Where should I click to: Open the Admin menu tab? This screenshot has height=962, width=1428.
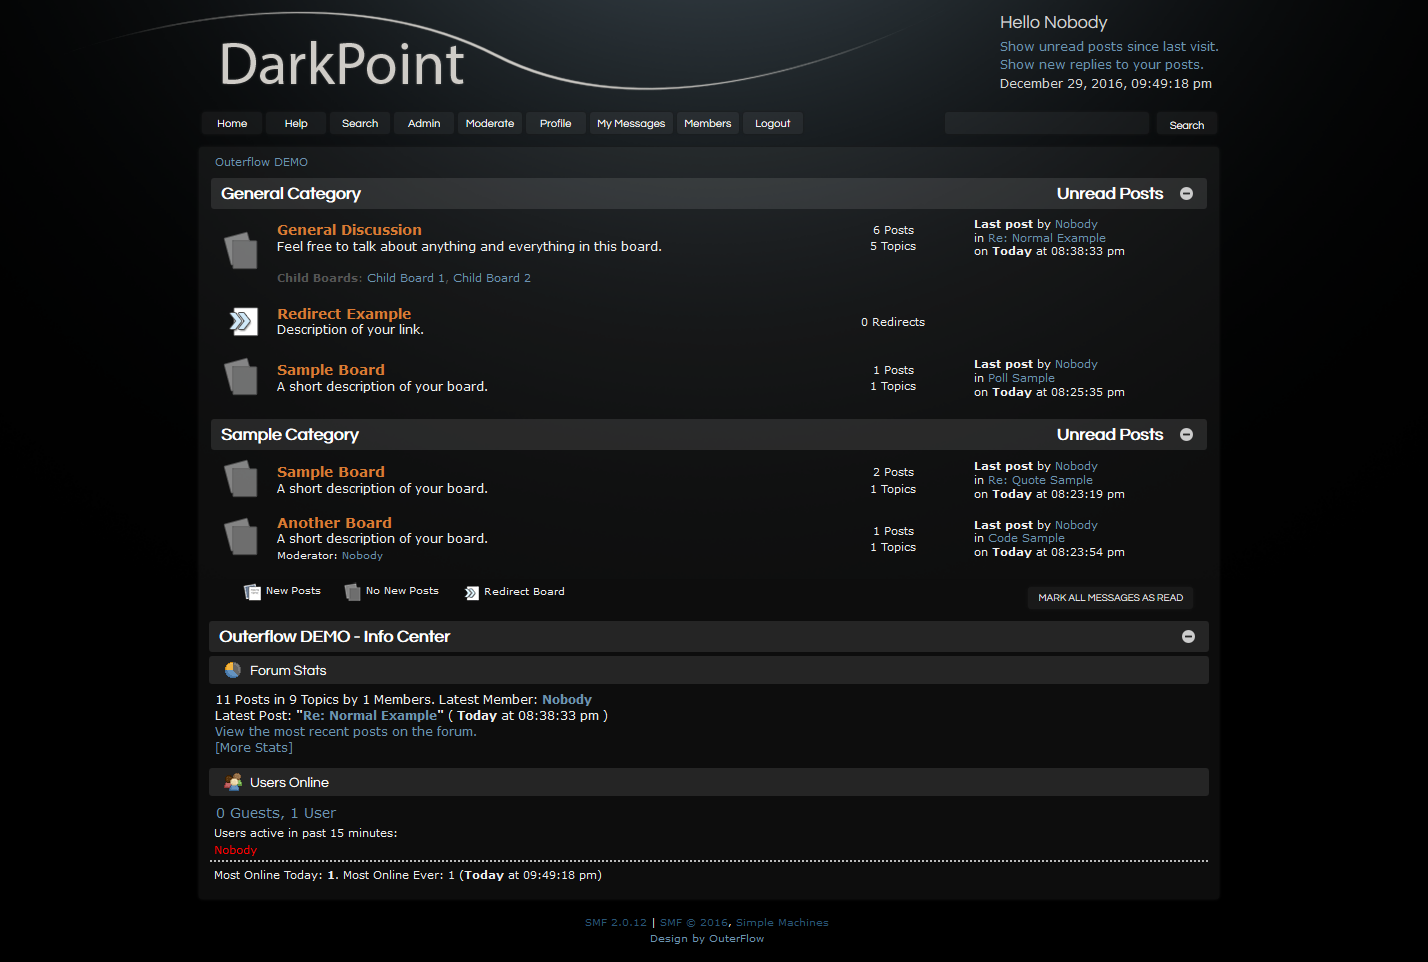(x=424, y=123)
